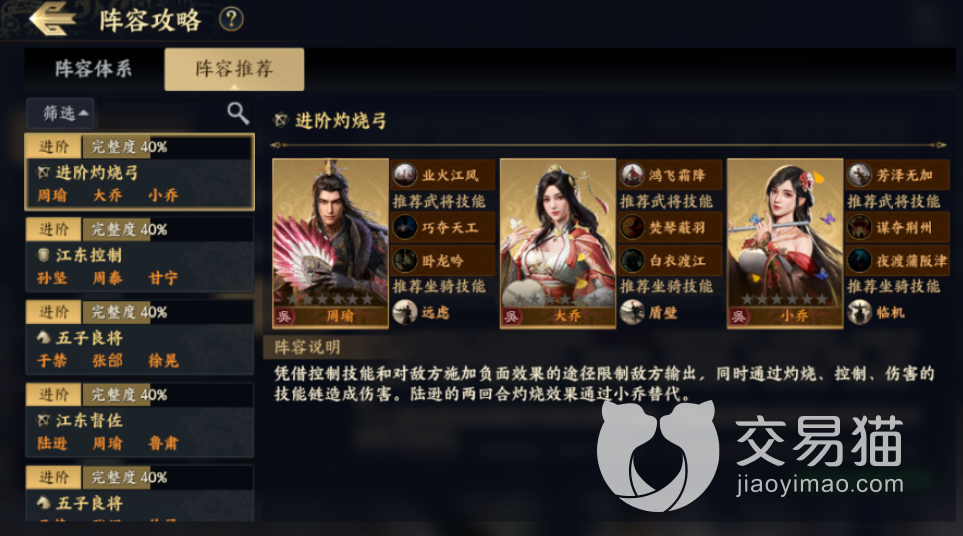Open the 江东督佐 lineup entry
Viewport: 963px width, 536px height.
click(139, 419)
